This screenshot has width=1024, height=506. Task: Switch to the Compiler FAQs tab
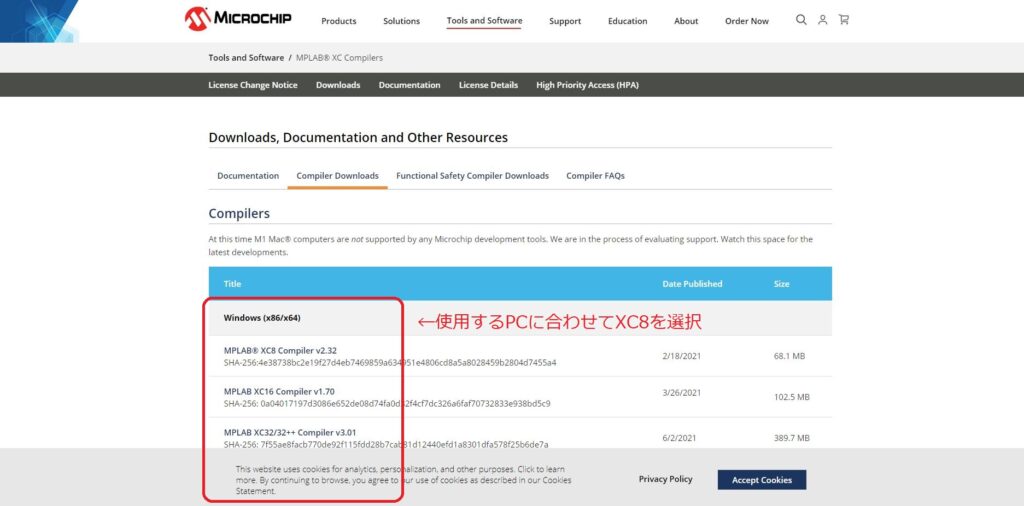pos(596,176)
